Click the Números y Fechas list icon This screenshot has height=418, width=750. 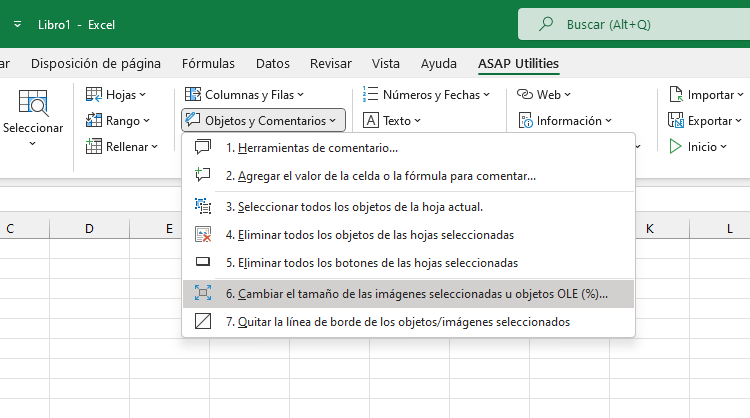click(x=370, y=95)
